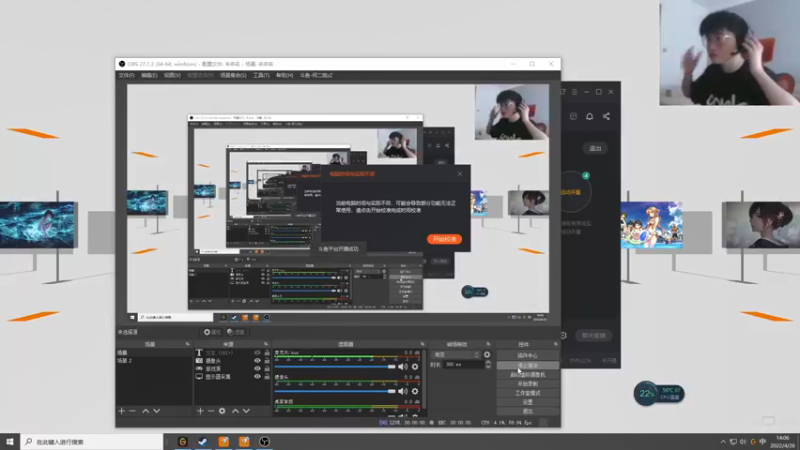800x450 pixels.
Task: Open the Help (H) menu in OBS
Action: point(284,76)
